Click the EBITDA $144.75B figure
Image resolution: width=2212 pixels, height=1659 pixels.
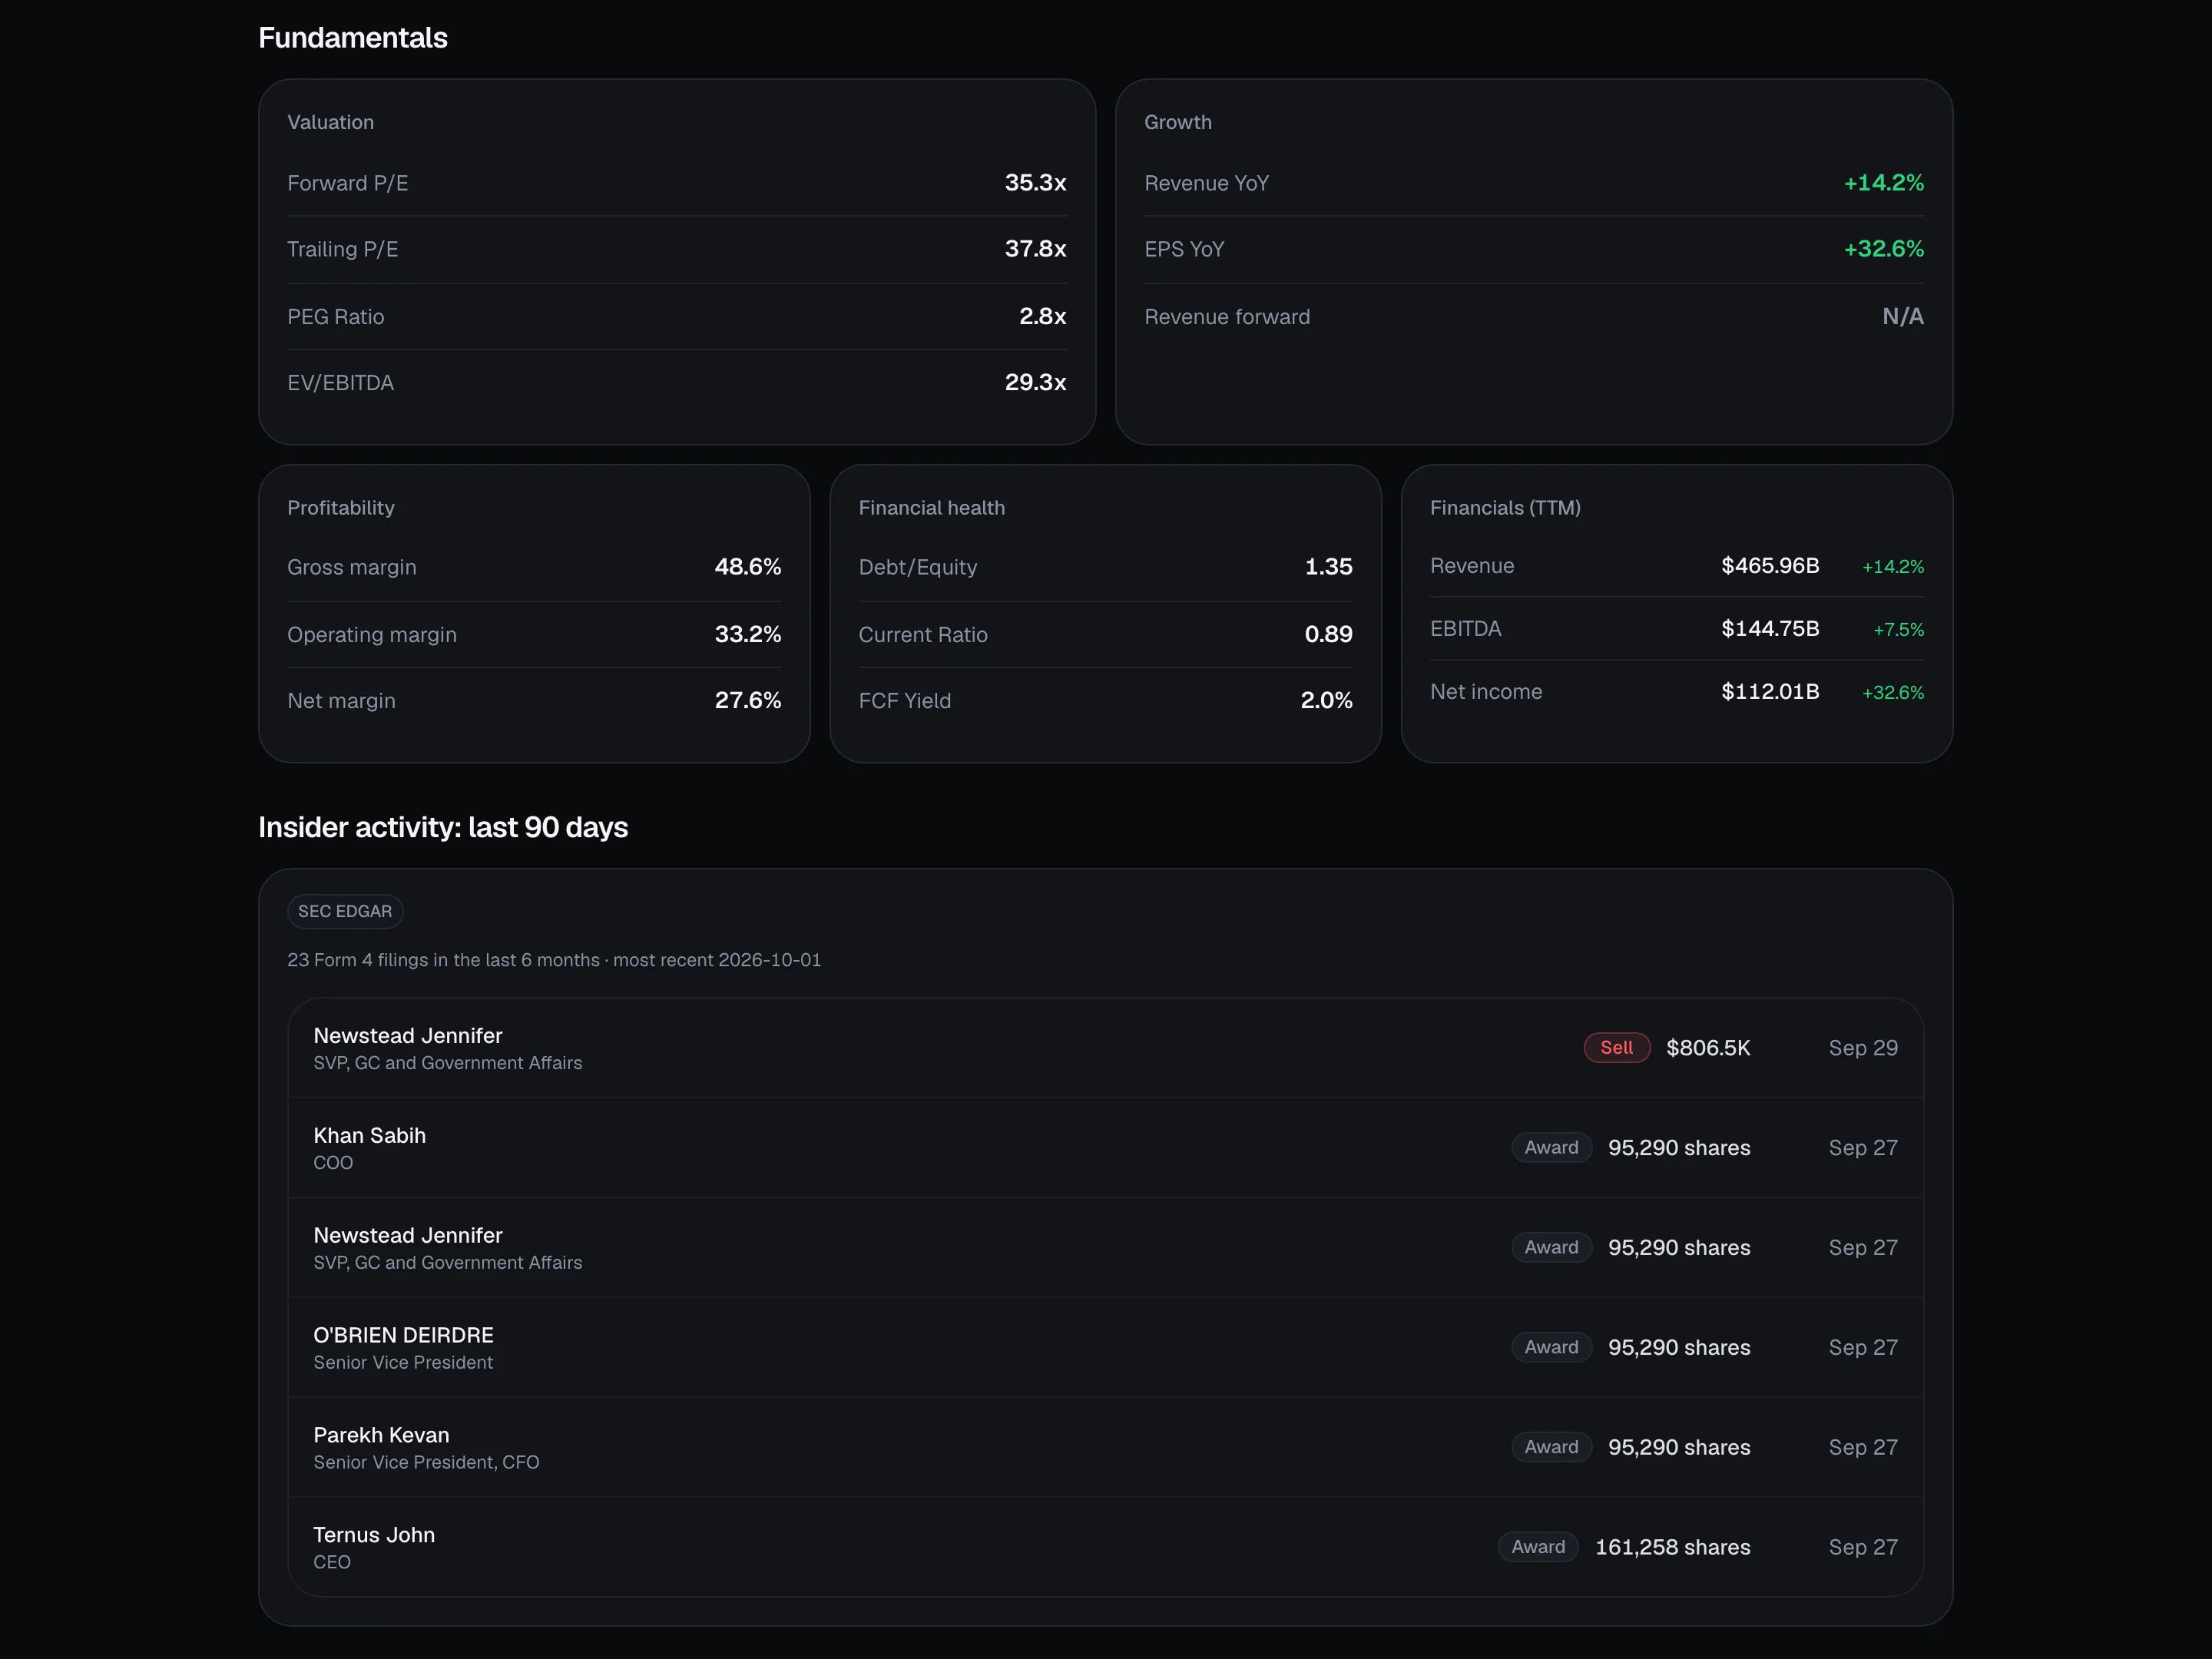[1769, 629]
